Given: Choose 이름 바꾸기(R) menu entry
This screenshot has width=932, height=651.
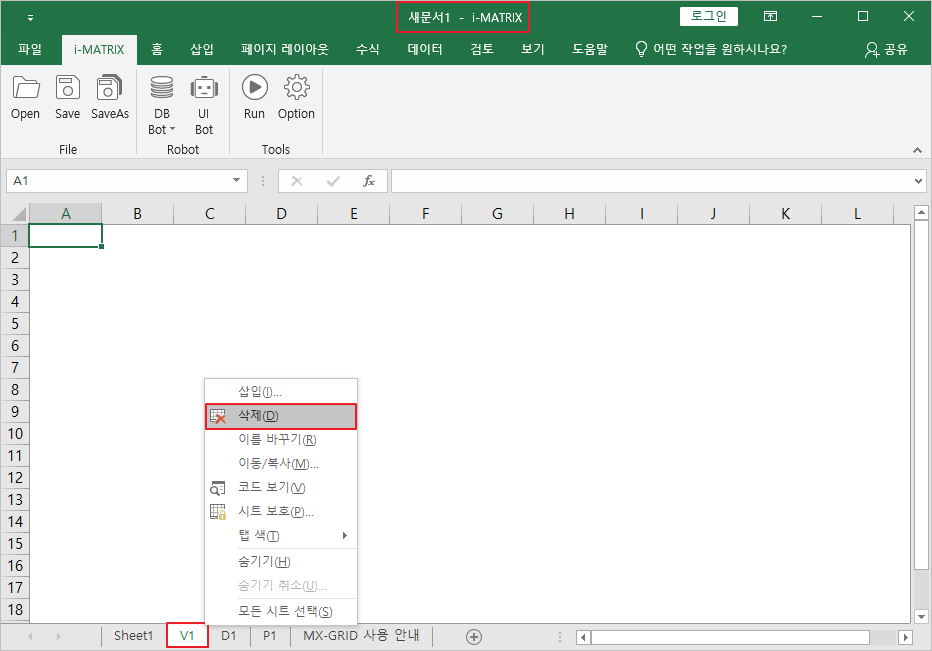Looking at the screenshot, I should (281, 440).
